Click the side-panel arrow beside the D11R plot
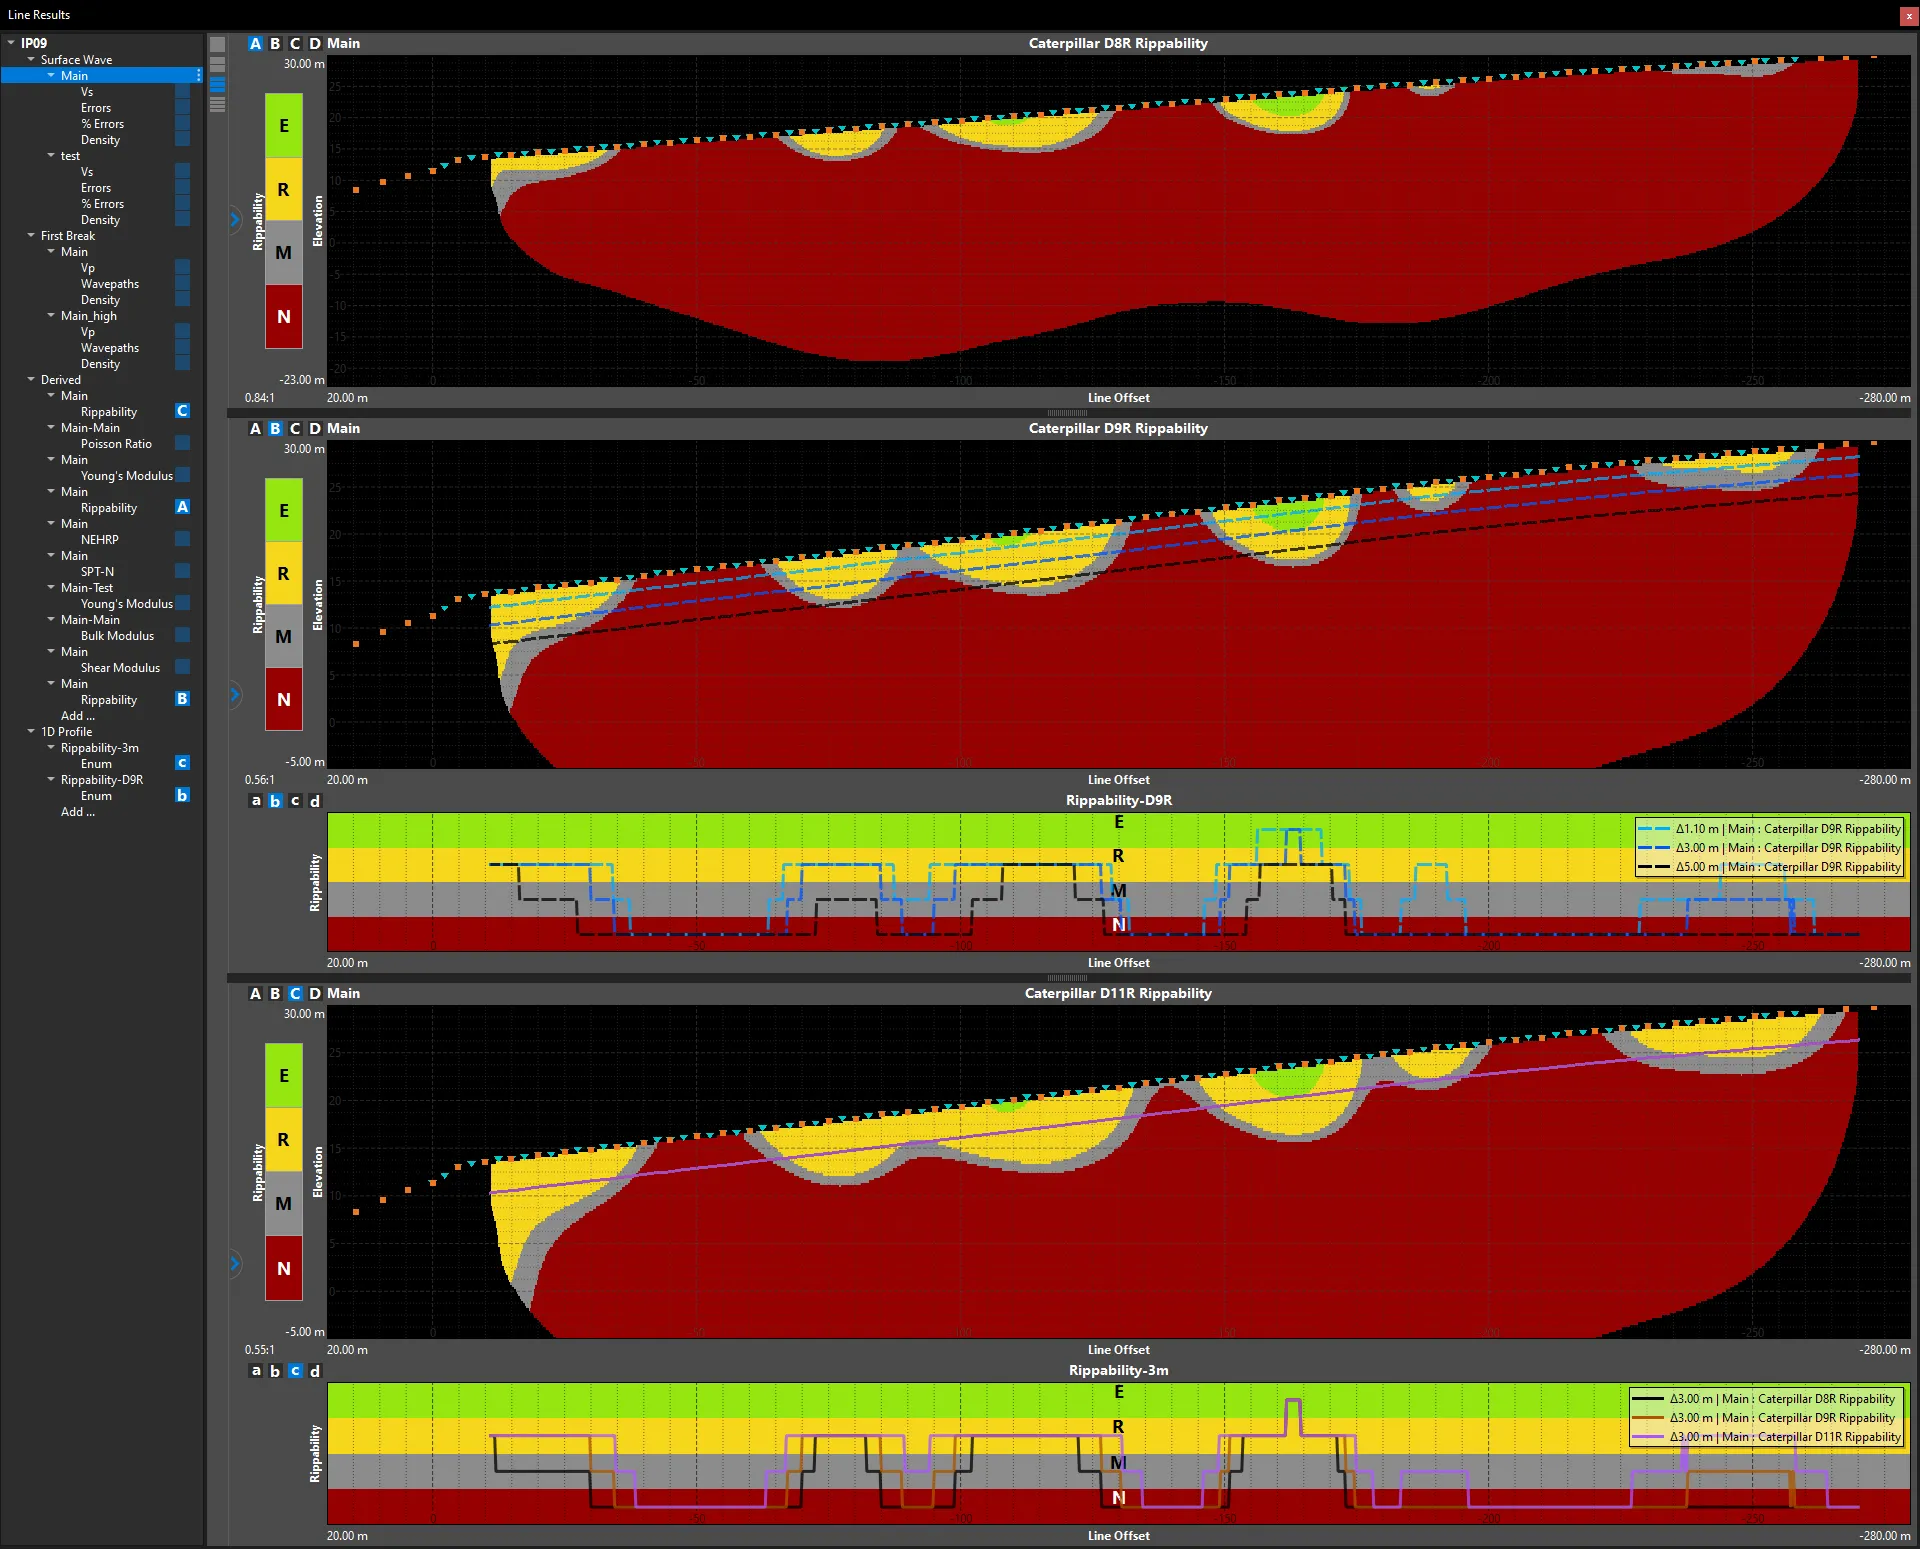Viewport: 1920px width, 1549px height. coord(235,1263)
